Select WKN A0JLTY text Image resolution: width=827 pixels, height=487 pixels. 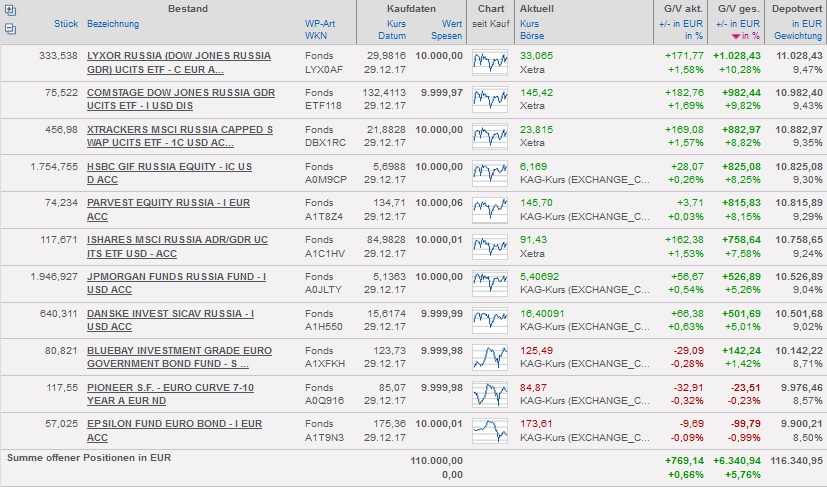[x=323, y=290]
